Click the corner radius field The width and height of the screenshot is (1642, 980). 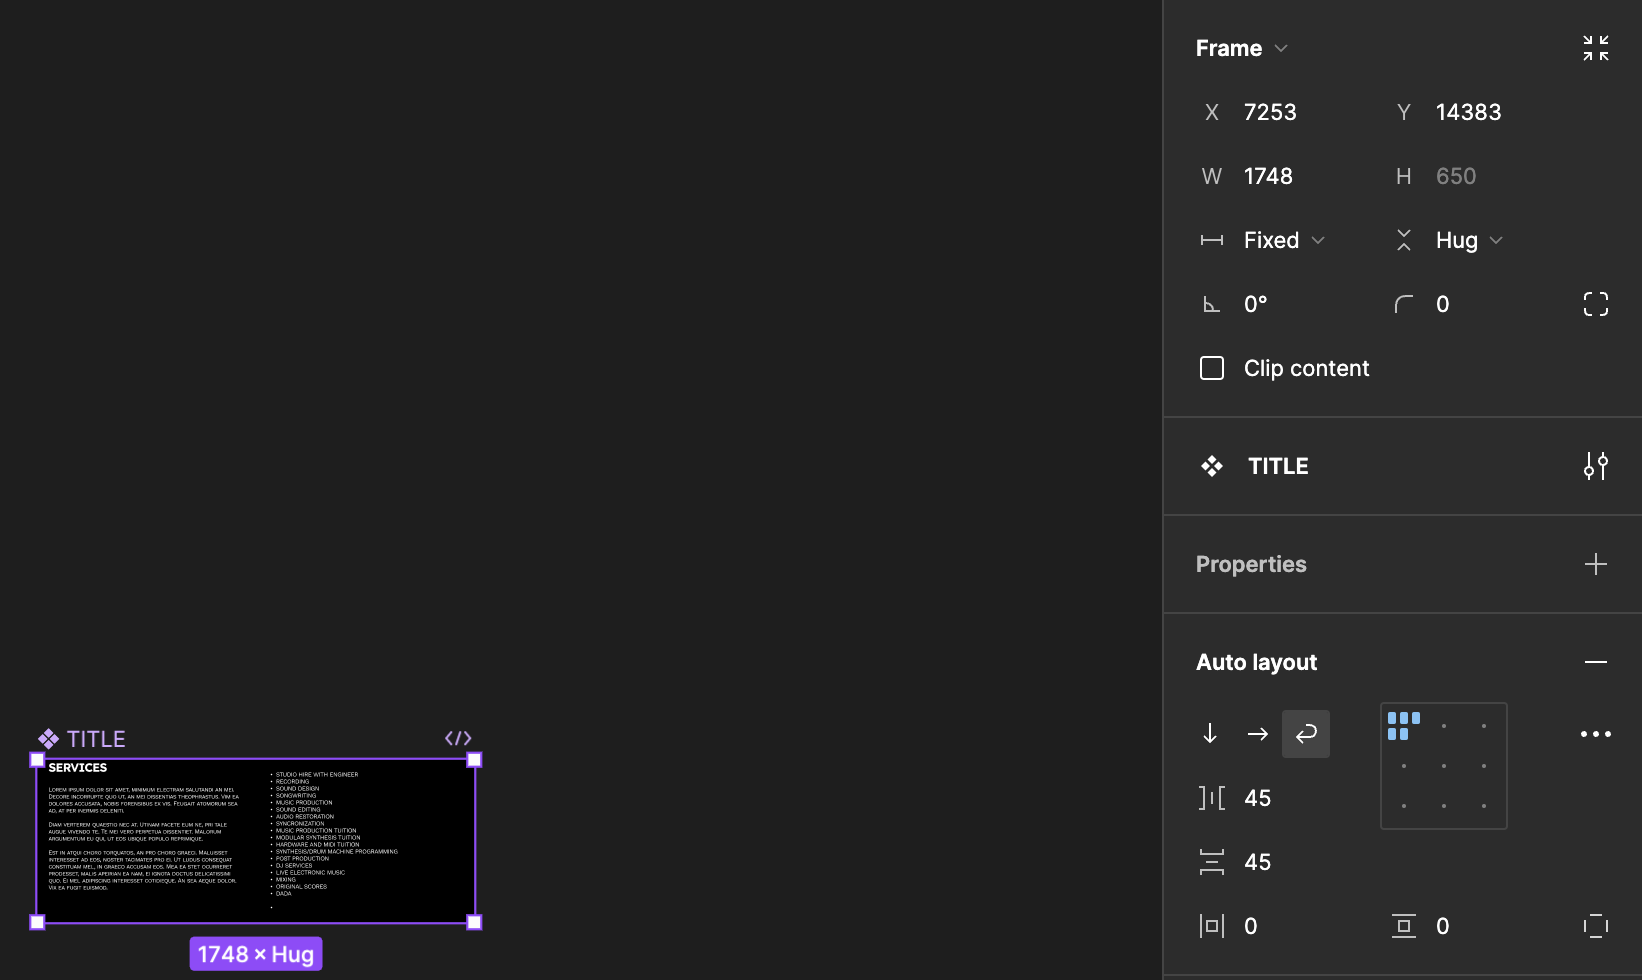click(x=1442, y=304)
